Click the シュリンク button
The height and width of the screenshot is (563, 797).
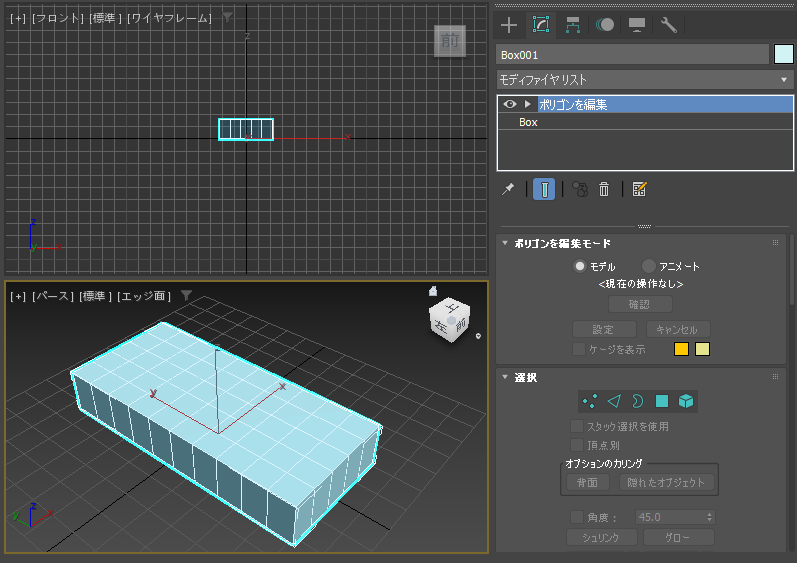(602, 537)
